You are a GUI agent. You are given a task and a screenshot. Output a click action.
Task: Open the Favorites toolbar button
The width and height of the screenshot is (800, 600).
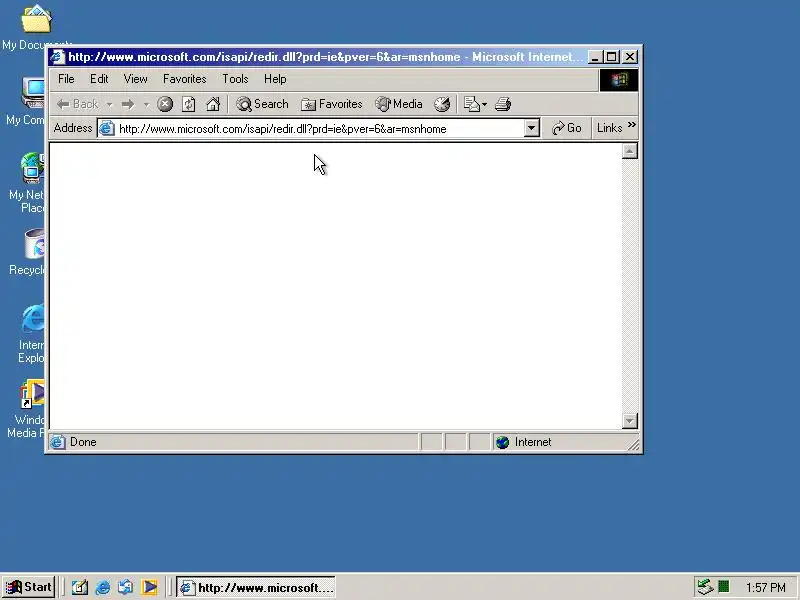(332, 104)
